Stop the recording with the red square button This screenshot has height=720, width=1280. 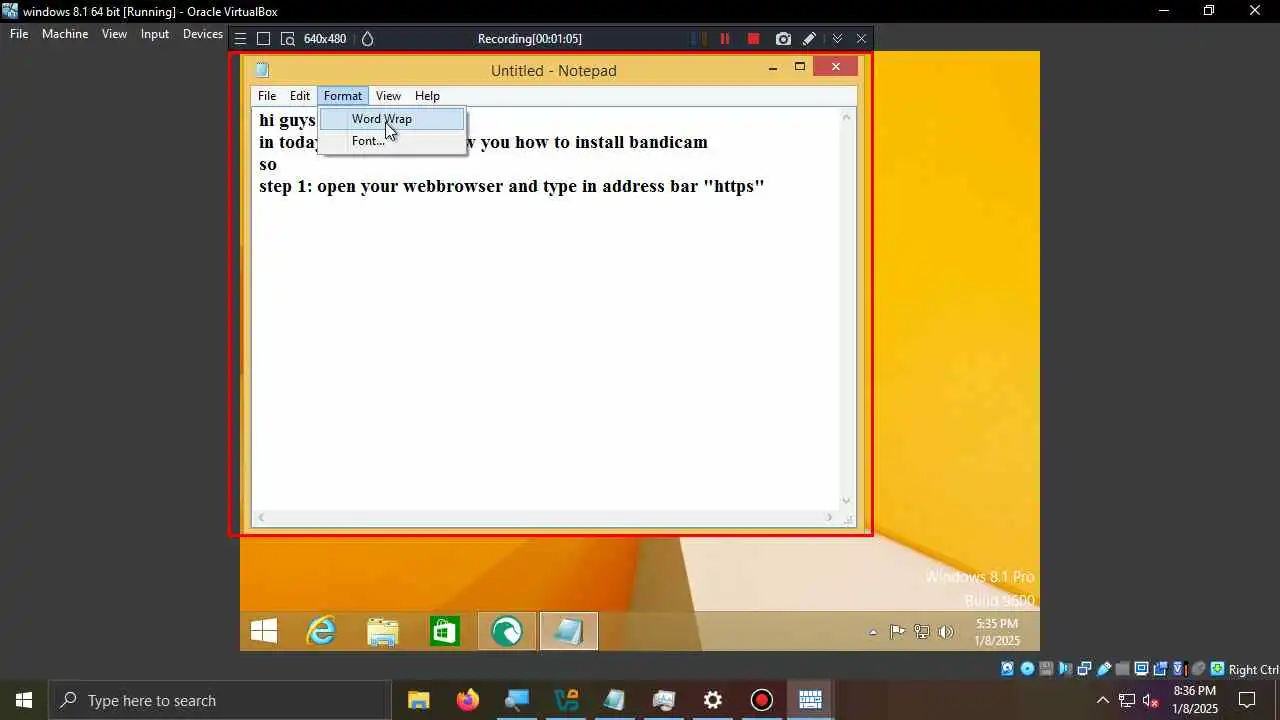[x=754, y=39]
